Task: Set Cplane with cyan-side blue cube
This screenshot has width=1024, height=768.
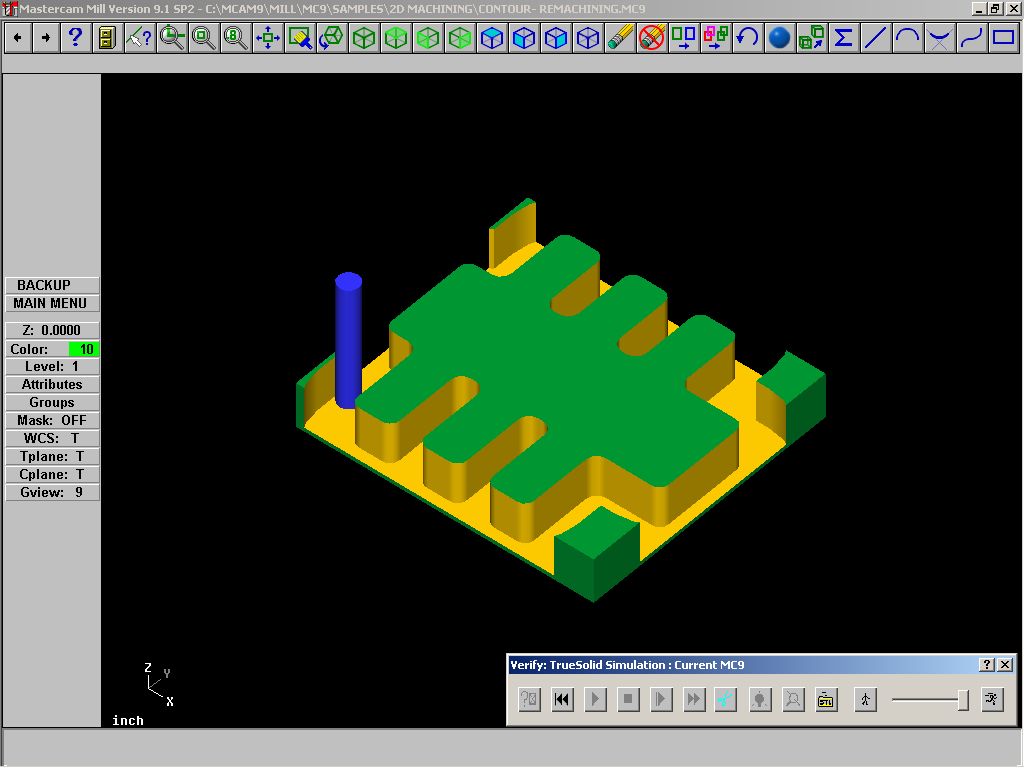Action: (x=556, y=38)
